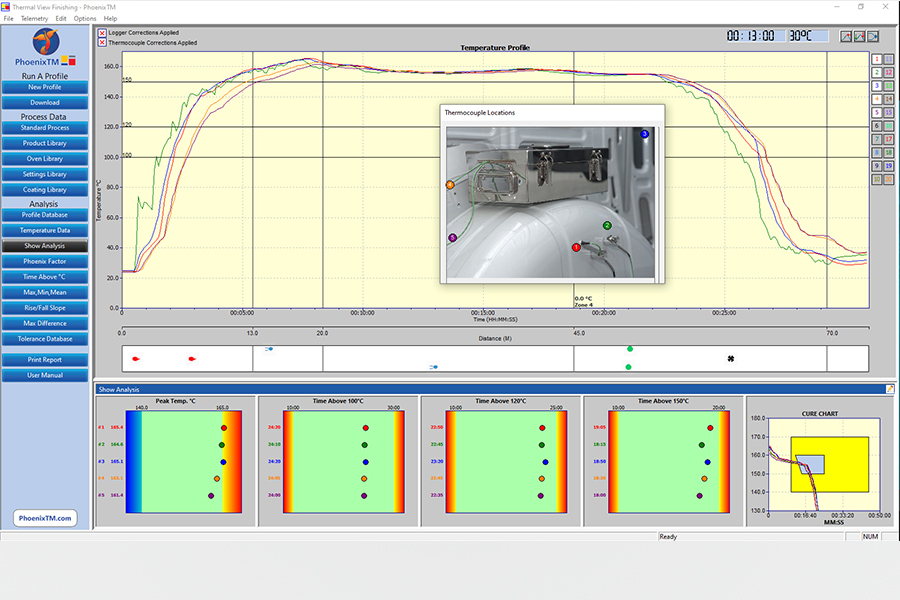Open the Standard Process button
The image size is (900, 600).
click(x=45, y=128)
